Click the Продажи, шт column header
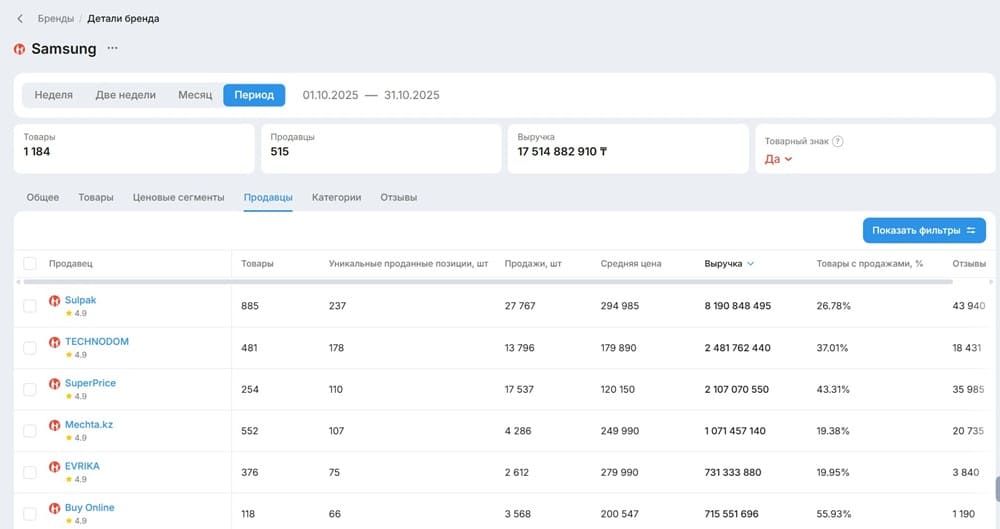1000x529 pixels. (533, 264)
